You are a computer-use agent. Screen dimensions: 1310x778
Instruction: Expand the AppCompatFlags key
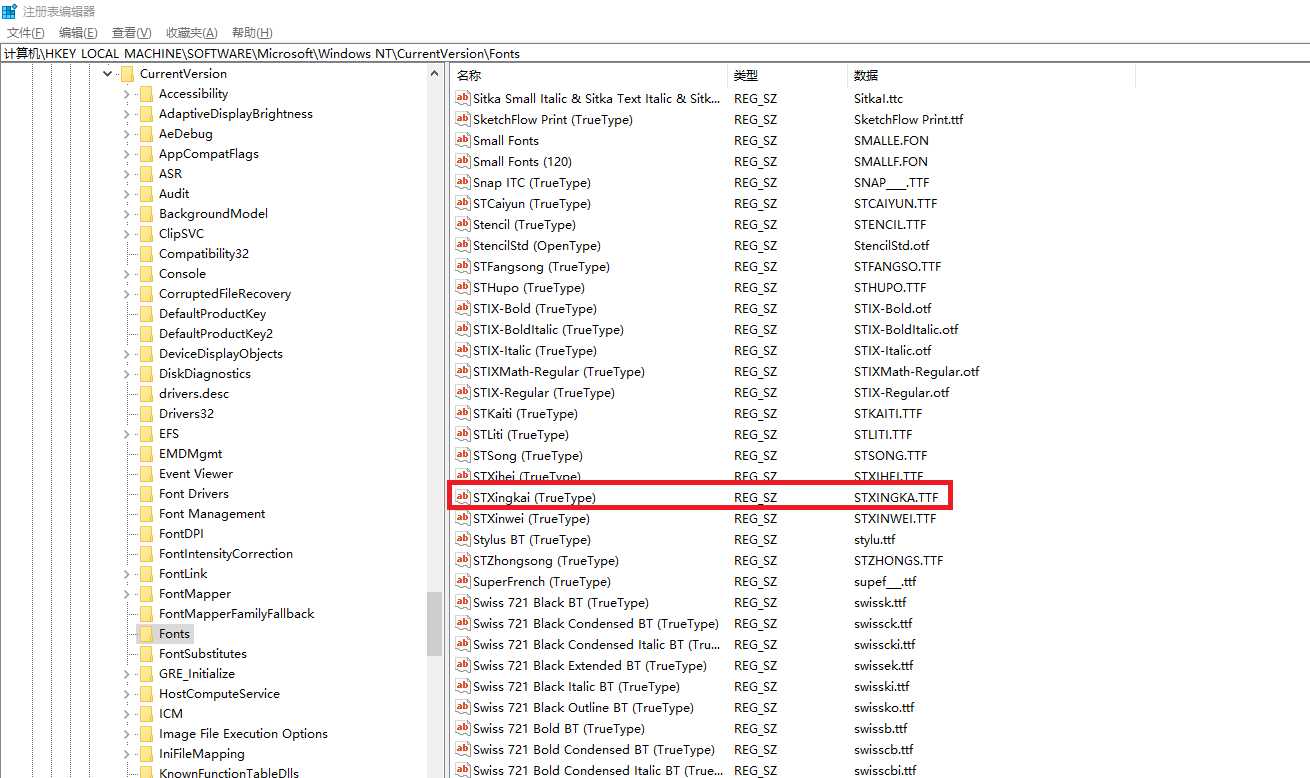pyautogui.click(x=127, y=153)
